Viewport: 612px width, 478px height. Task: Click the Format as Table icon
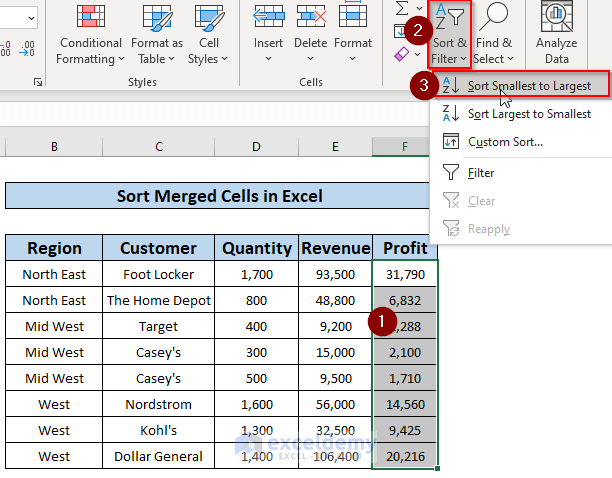156,18
